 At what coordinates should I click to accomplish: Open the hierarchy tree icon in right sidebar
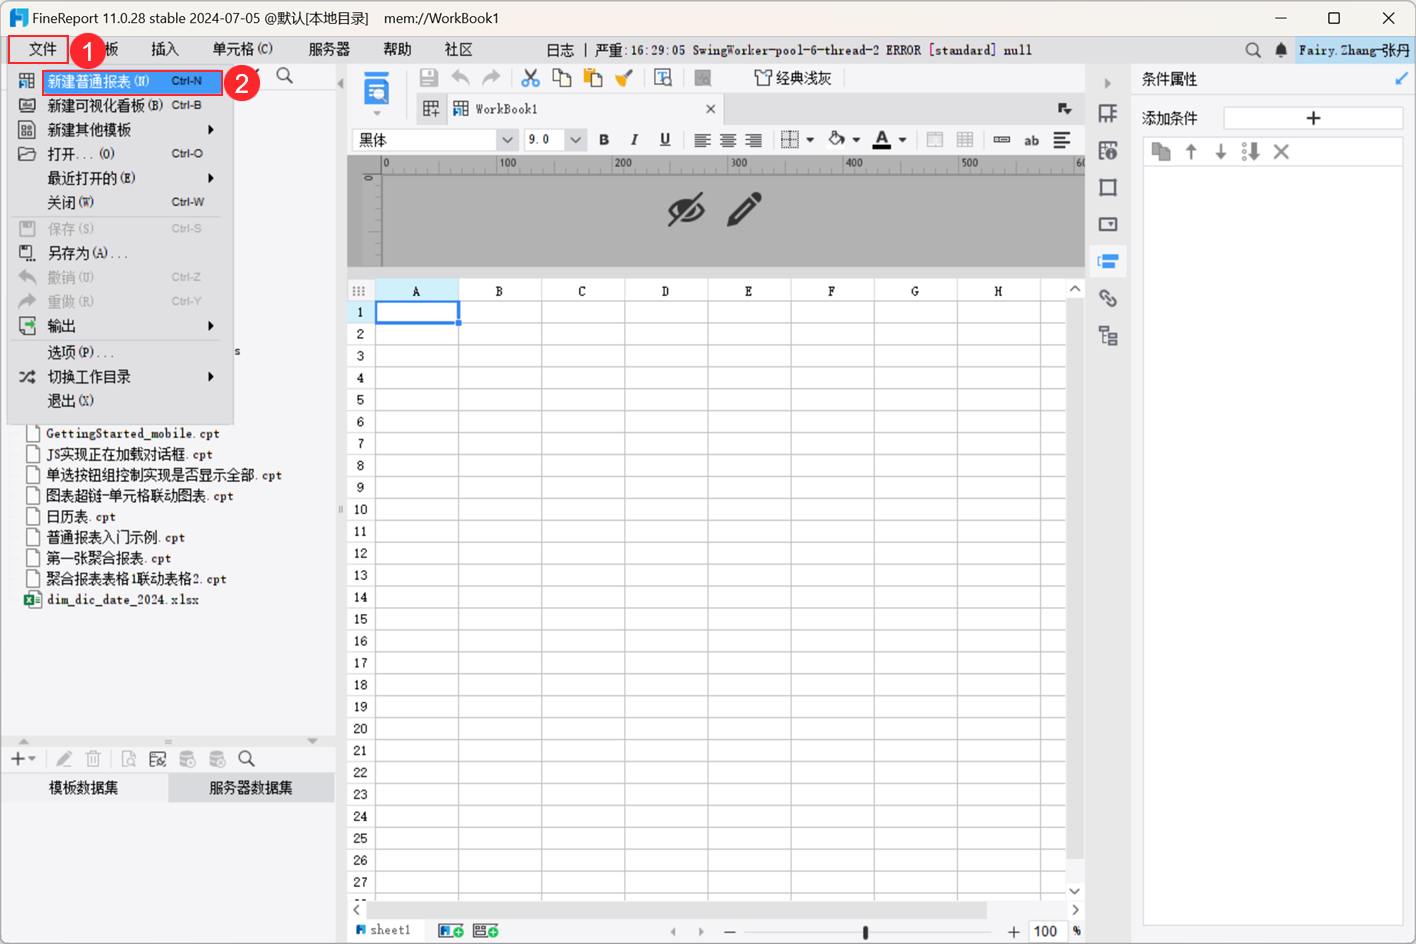[1108, 336]
